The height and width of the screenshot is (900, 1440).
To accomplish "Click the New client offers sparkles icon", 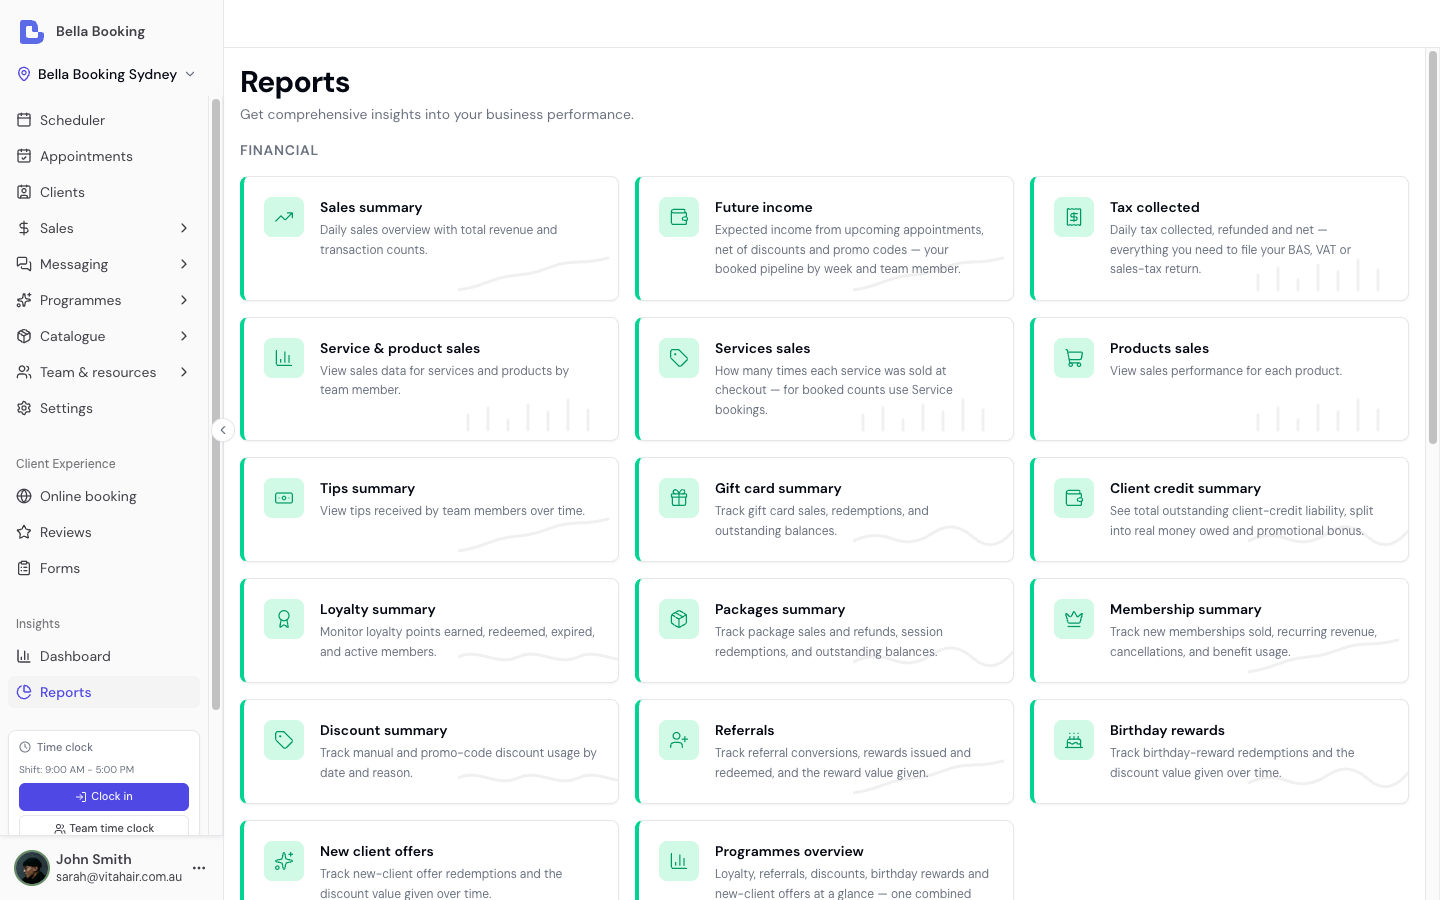I will click(x=284, y=861).
